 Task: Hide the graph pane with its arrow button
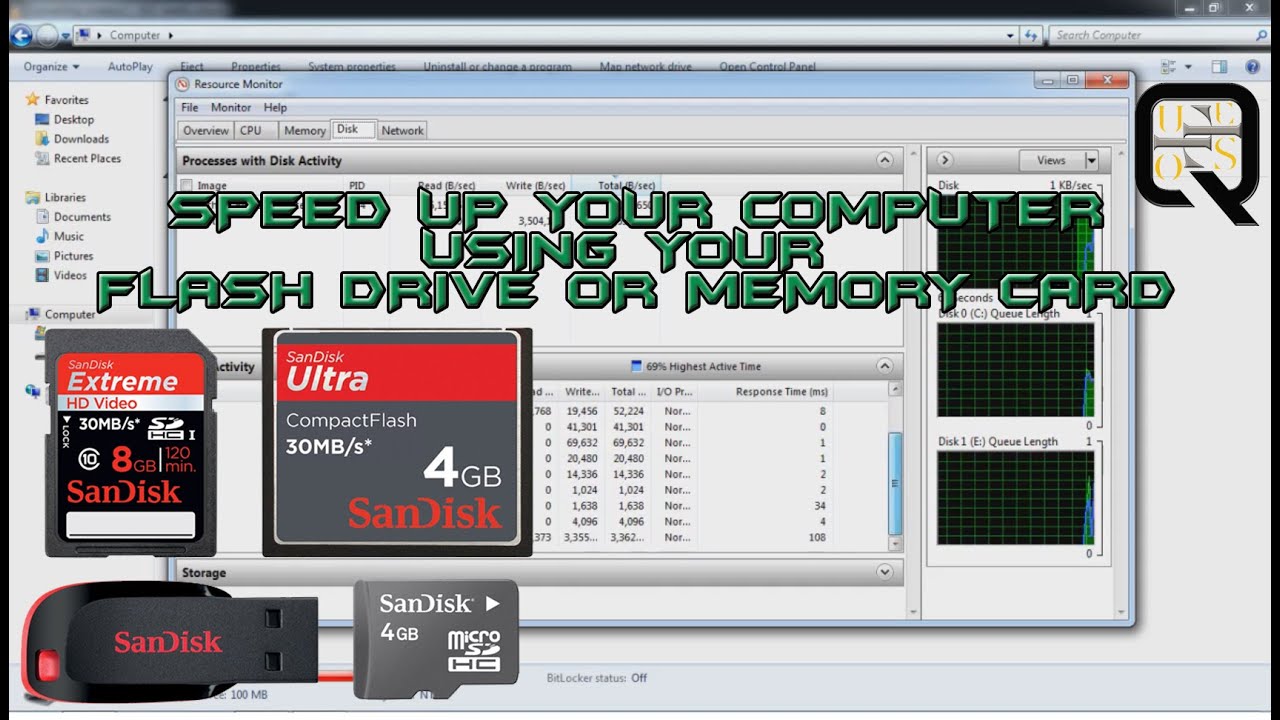click(x=944, y=160)
